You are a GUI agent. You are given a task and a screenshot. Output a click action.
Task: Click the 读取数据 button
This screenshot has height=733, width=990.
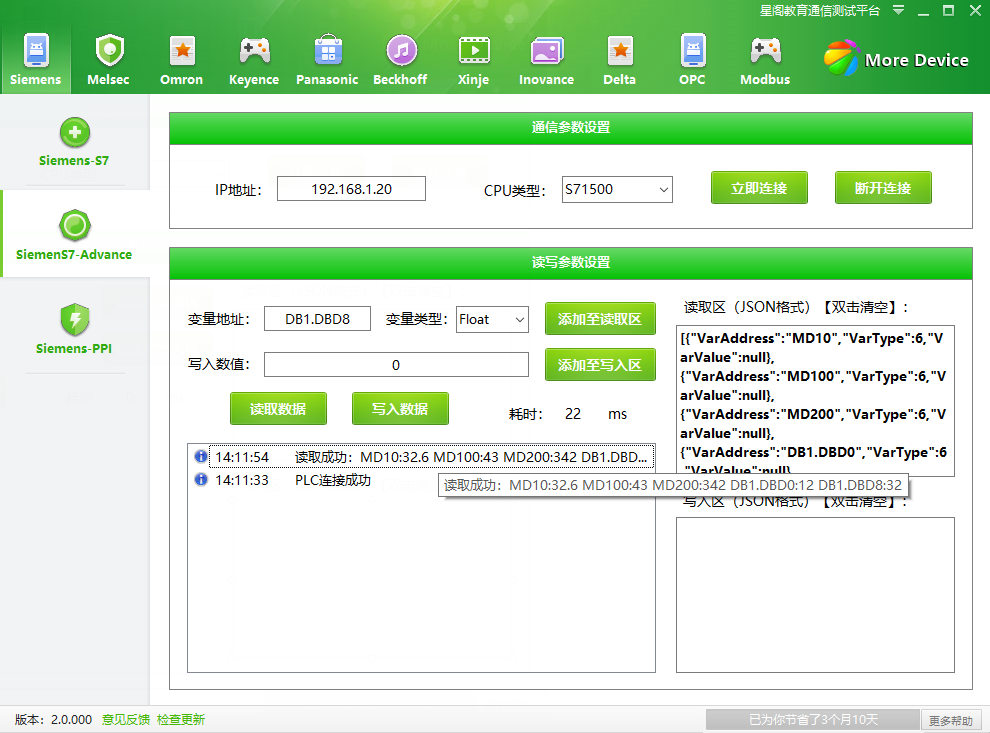coord(278,408)
